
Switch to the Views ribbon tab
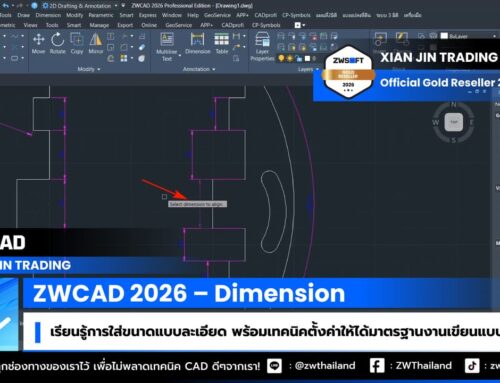pos(30,25)
